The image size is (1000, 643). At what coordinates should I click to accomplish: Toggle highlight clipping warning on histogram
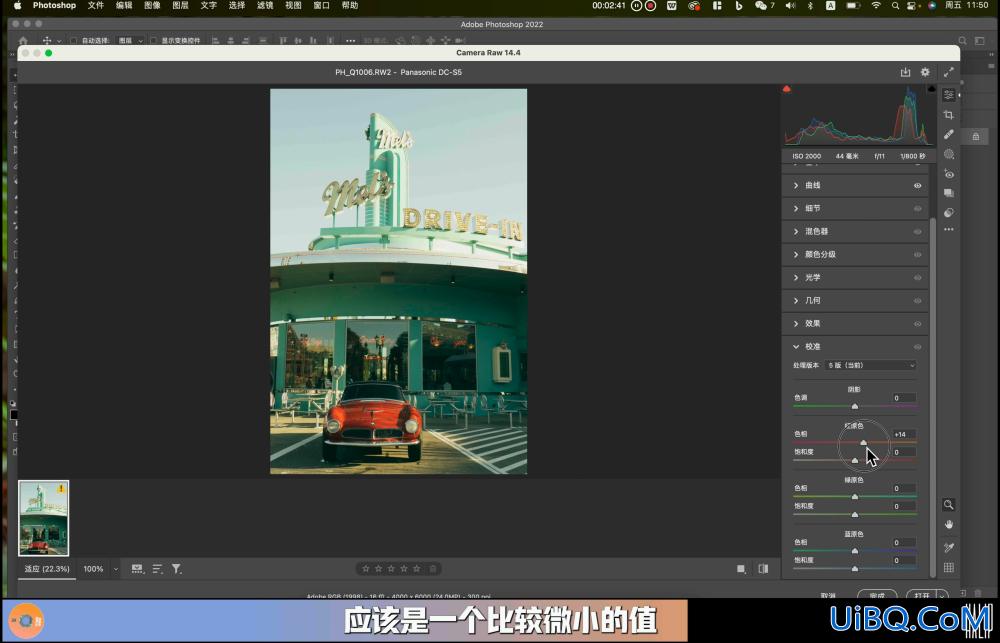931,89
